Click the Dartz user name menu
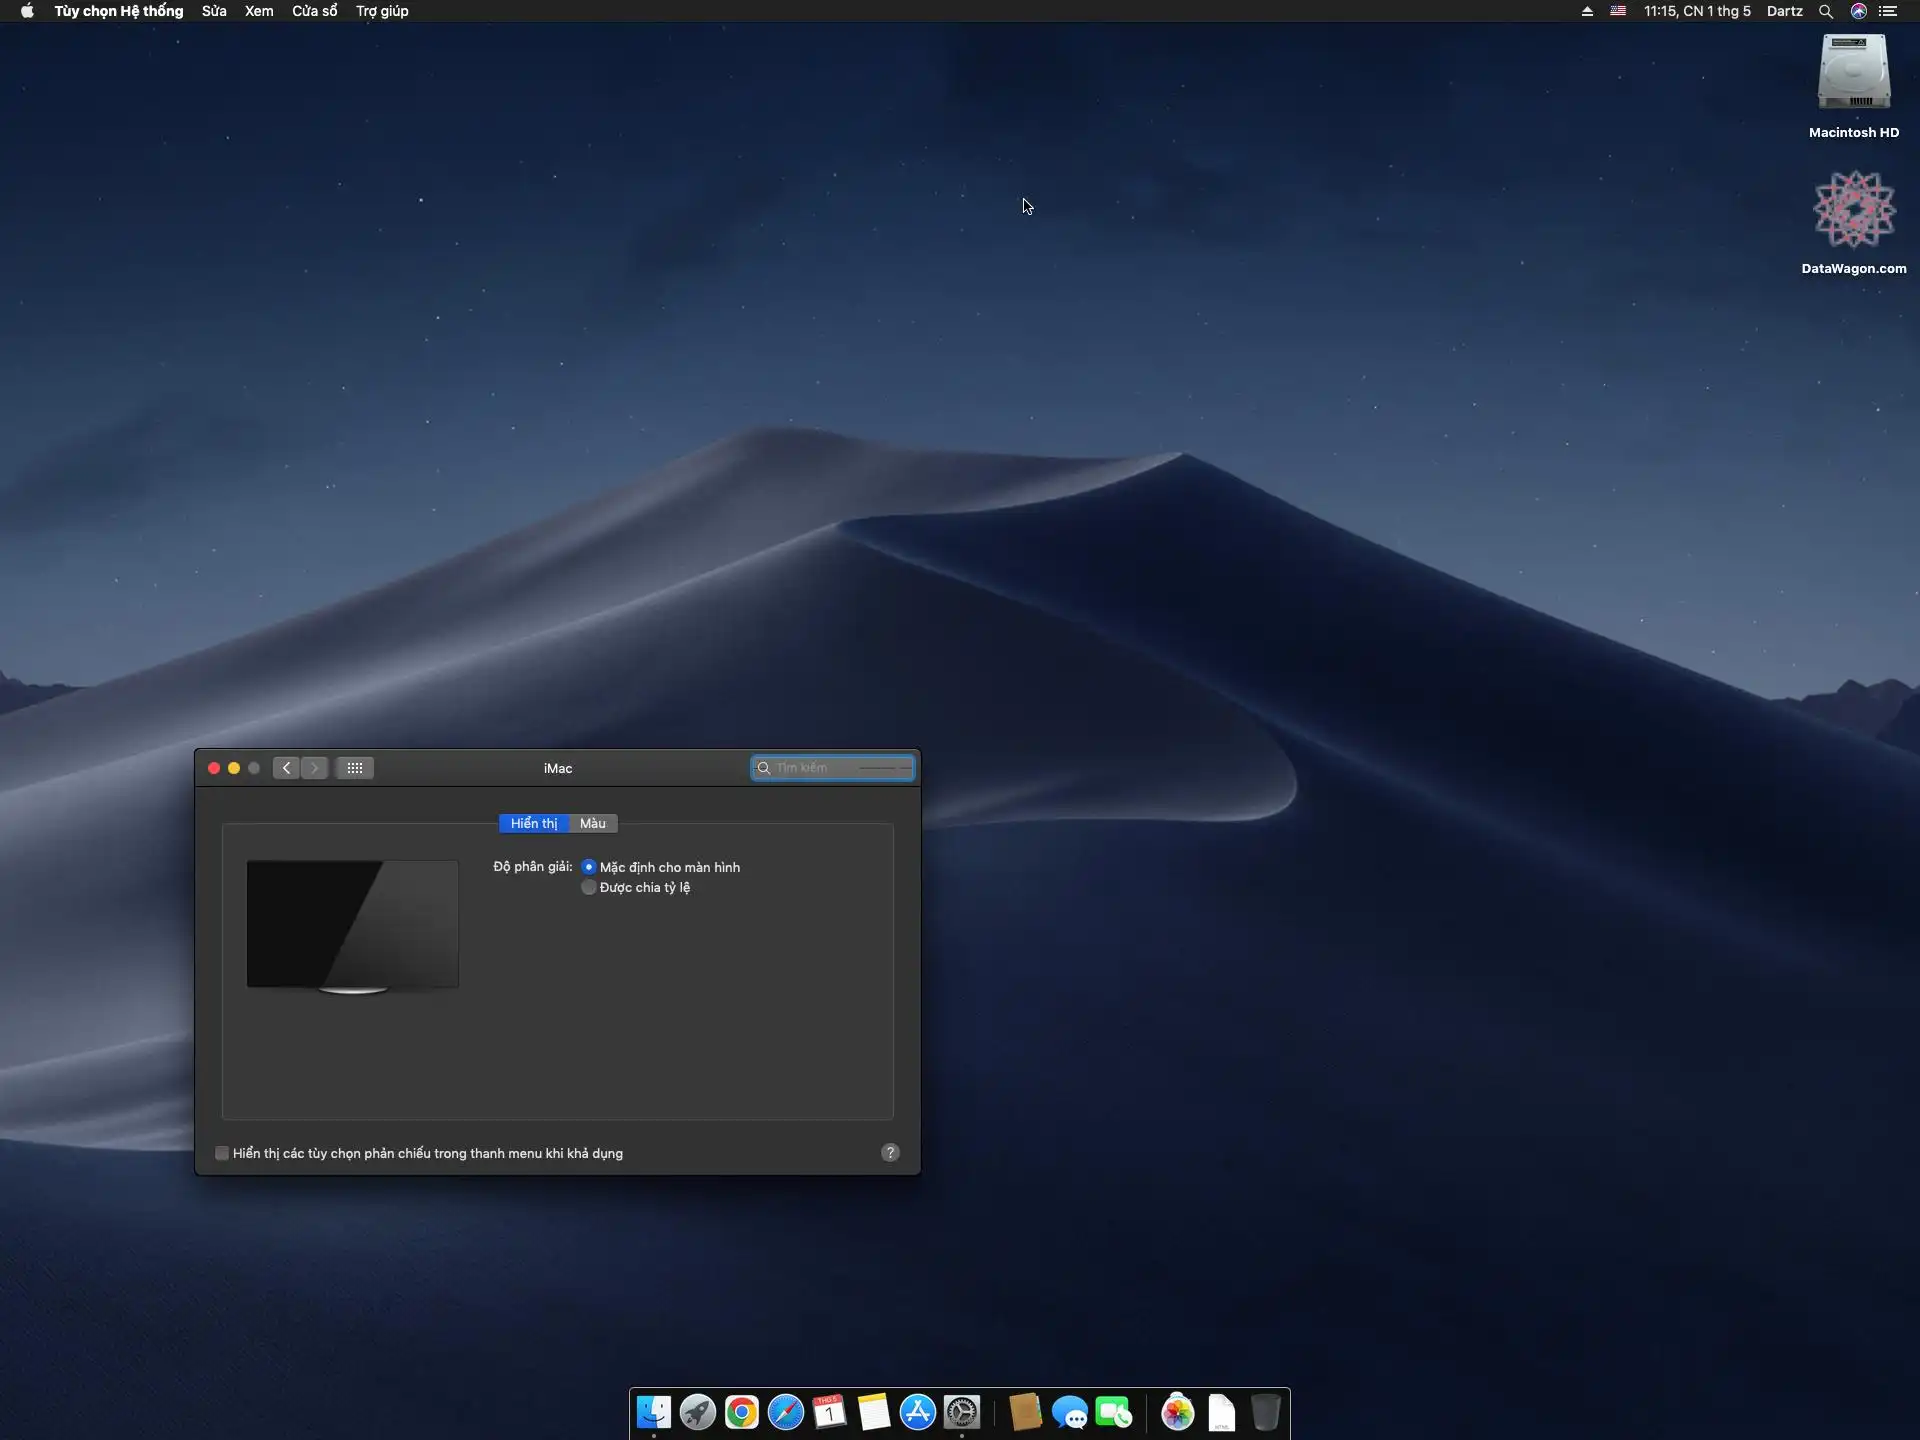Screen dimensions: 1920x1440 point(1784,11)
